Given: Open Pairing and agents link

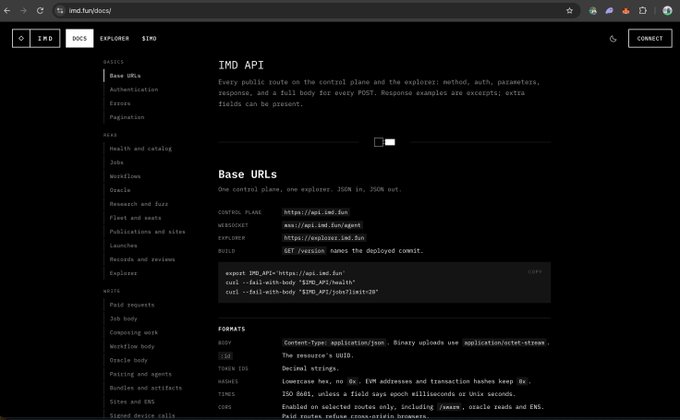Looking at the screenshot, I should coord(141,374).
